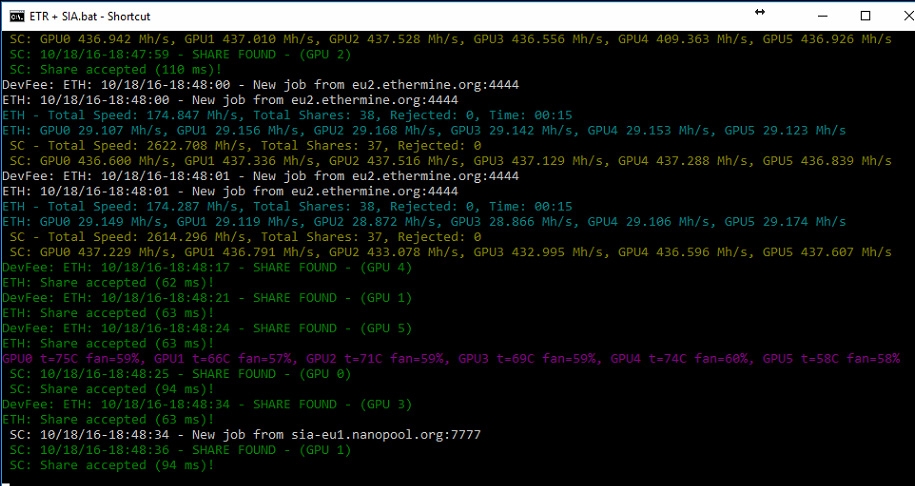
Task: Click the SC line starting 'GPU0 437.229 Mh/s'
Action: point(450,252)
